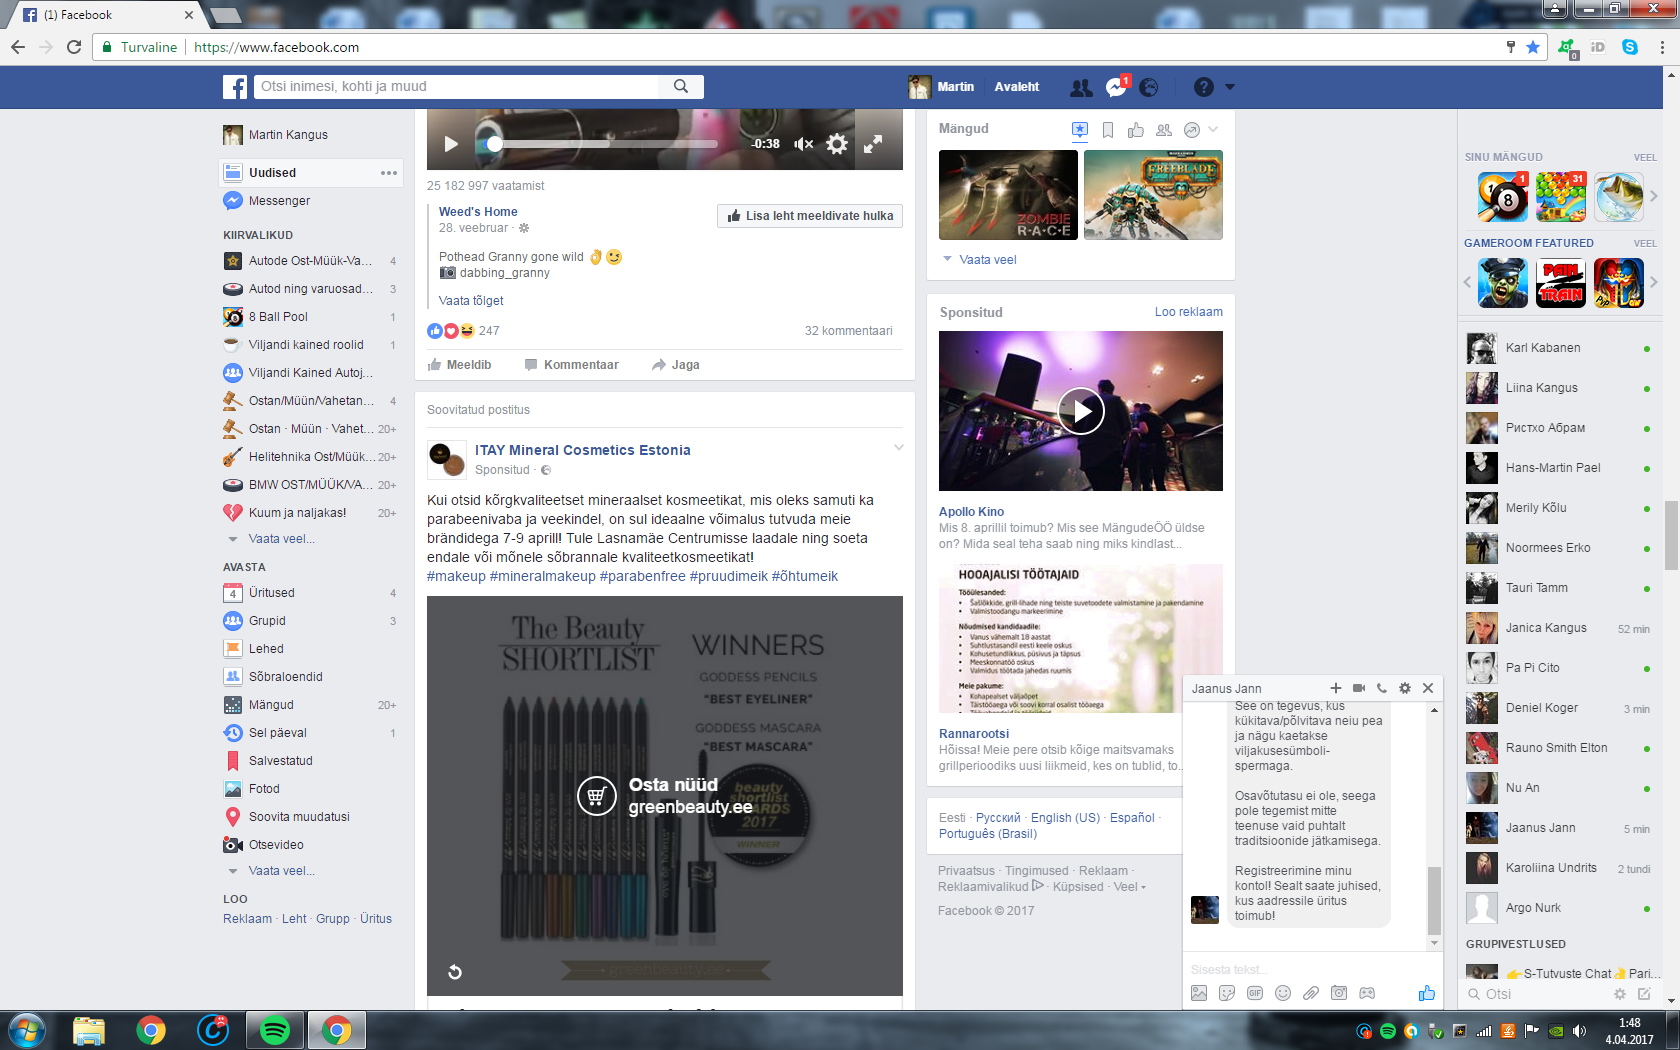Show next games in Sinu Mängud arrow
Viewport: 1680px width, 1050px height.
pyautogui.click(x=1654, y=197)
